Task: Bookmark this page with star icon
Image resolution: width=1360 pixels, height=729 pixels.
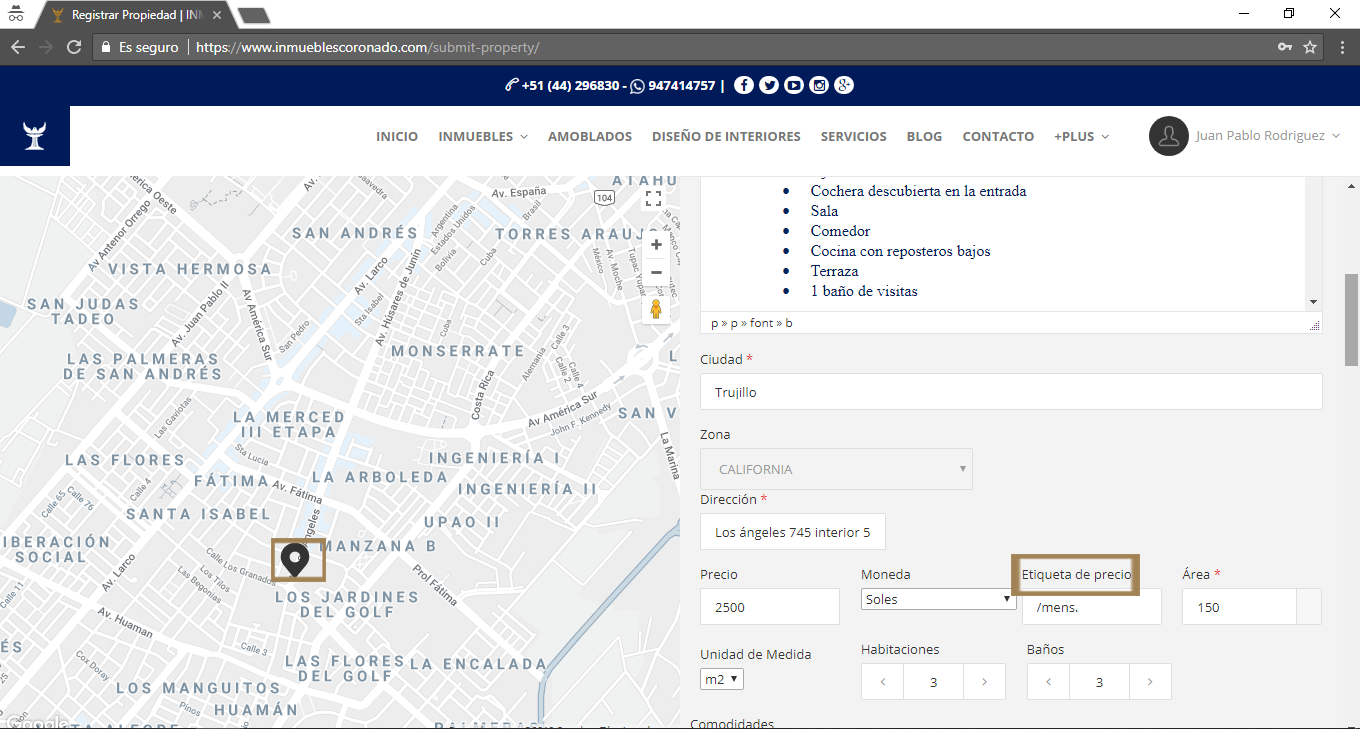Action: 1310,47
